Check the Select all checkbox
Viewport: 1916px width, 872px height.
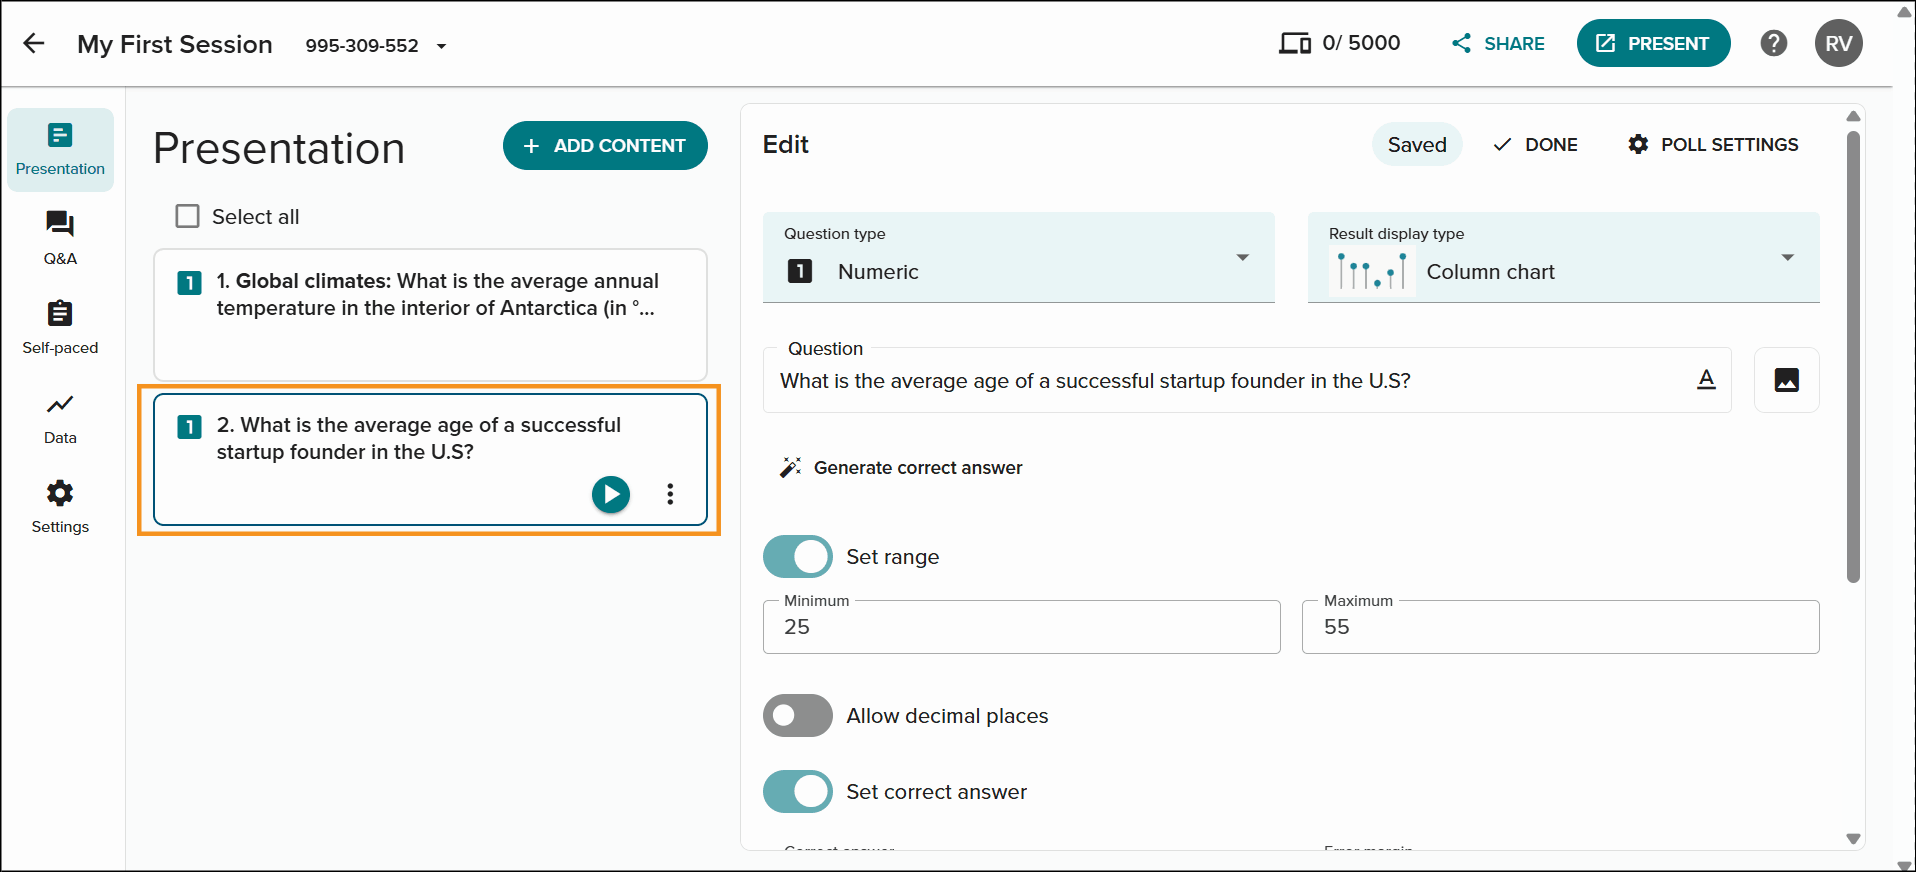click(x=187, y=216)
